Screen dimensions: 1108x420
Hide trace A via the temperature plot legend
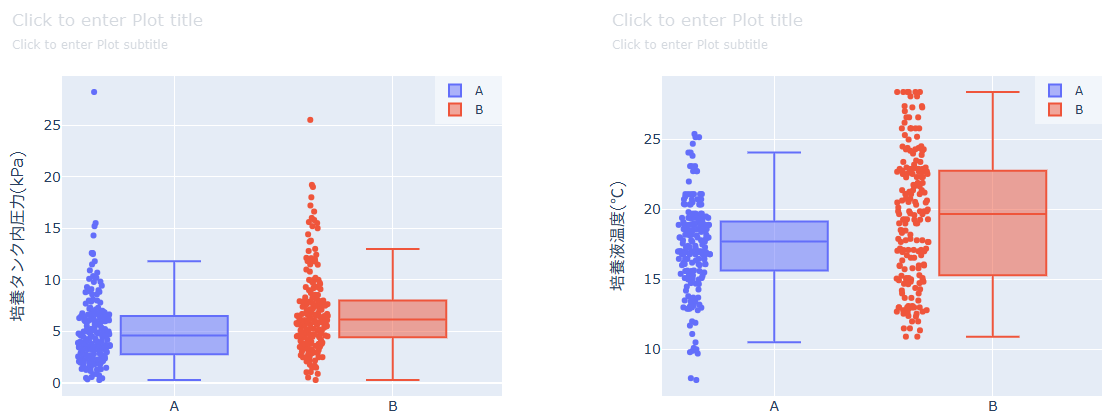(x=1079, y=90)
